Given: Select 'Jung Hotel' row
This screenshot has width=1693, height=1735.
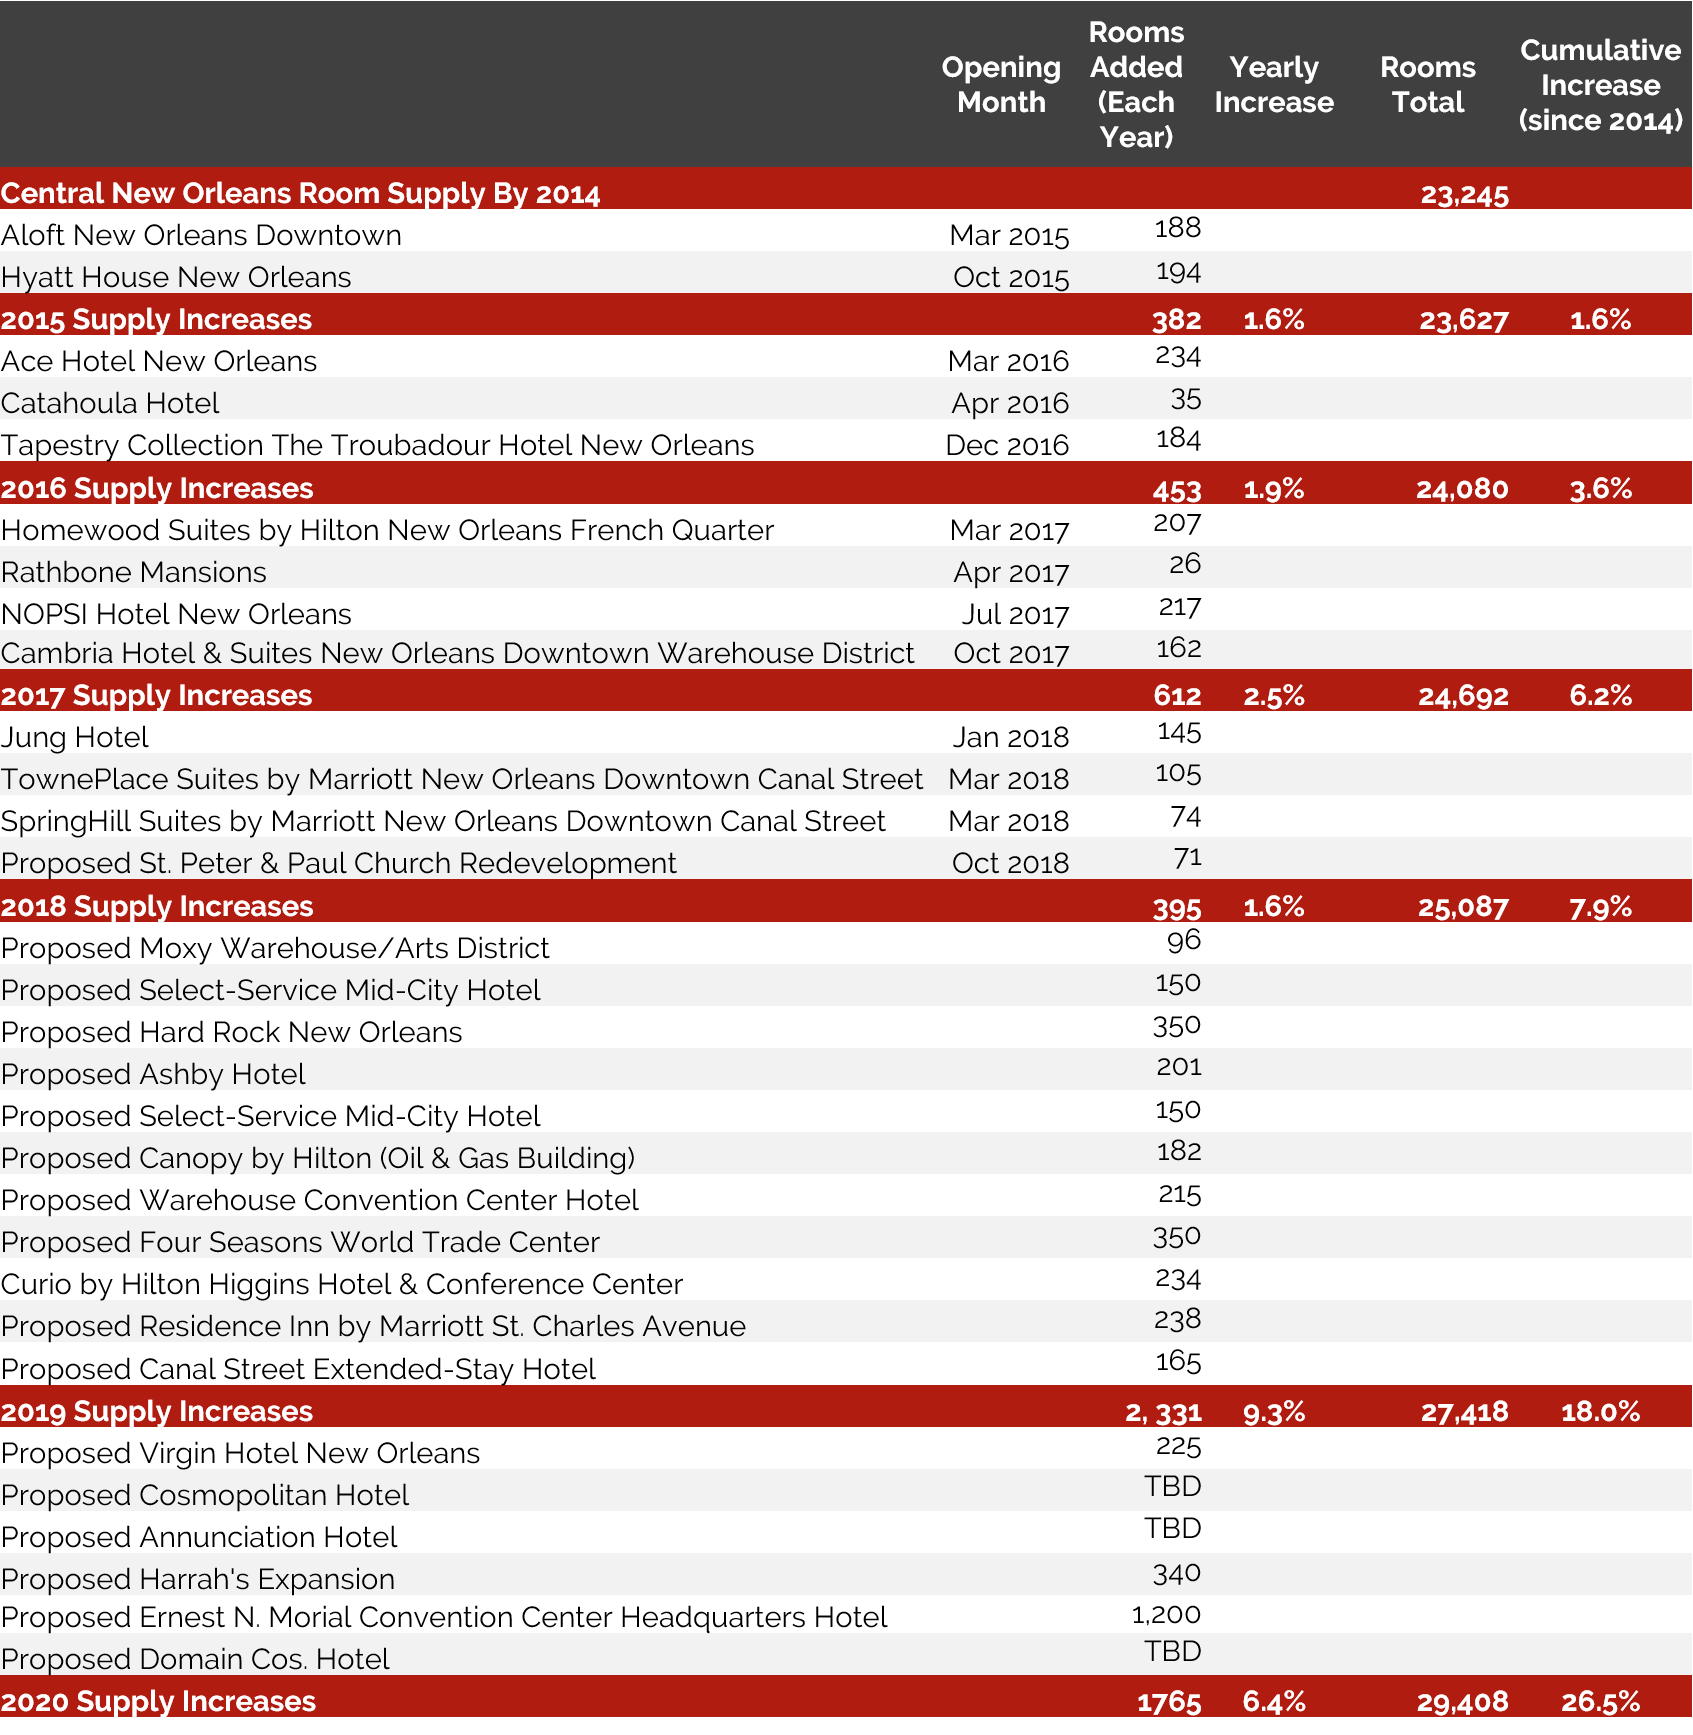Looking at the screenshot, I should pyautogui.click(x=74, y=737).
